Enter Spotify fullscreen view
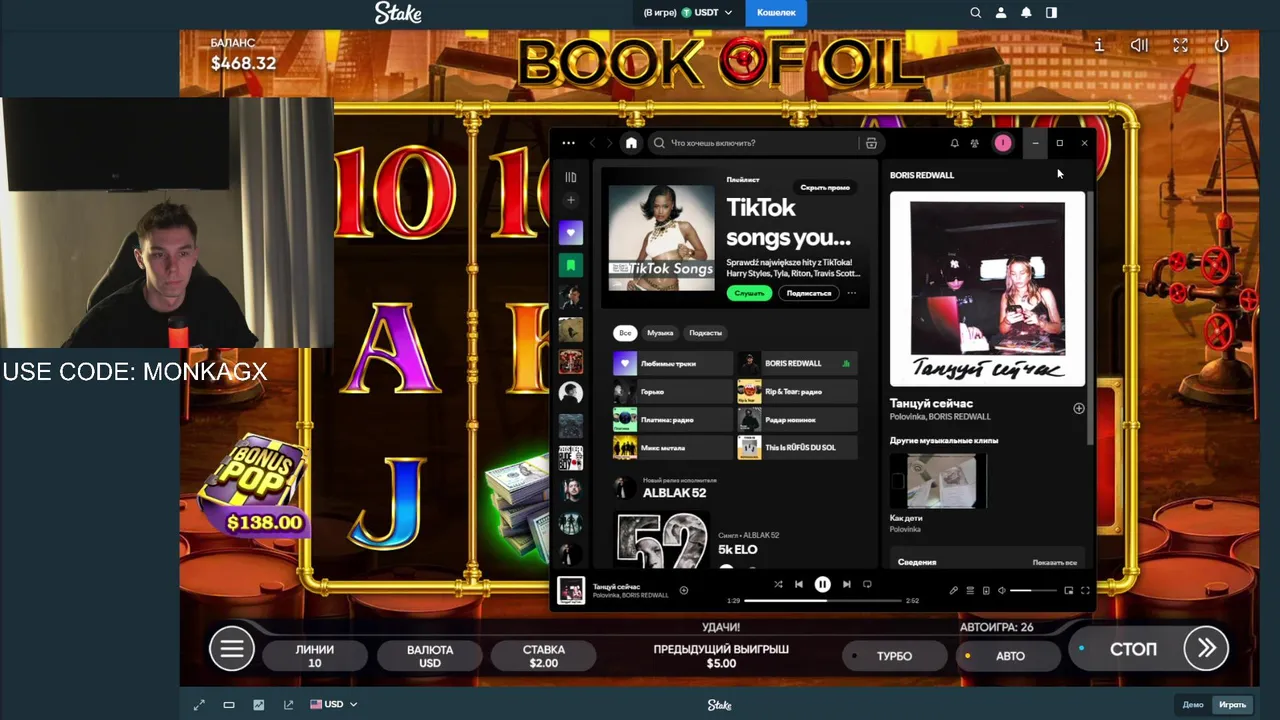This screenshot has height=720, width=1280. click(1085, 590)
